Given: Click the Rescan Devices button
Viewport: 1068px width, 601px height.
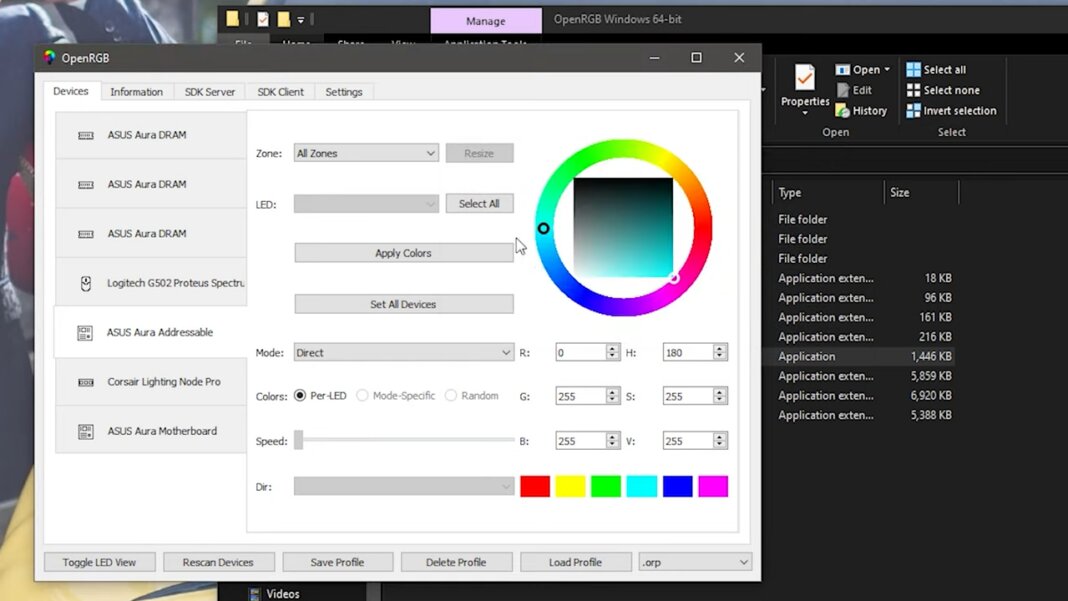Looking at the screenshot, I should click(x=218, y=562).
